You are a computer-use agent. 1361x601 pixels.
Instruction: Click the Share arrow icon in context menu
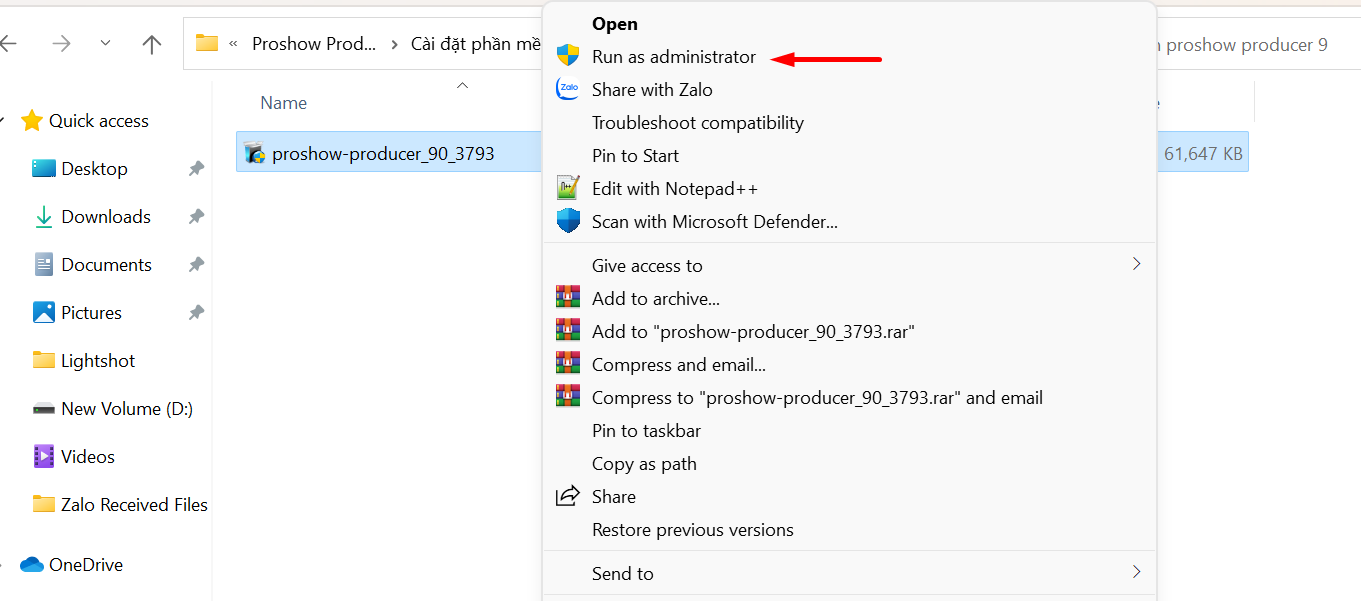click(568, 496)
